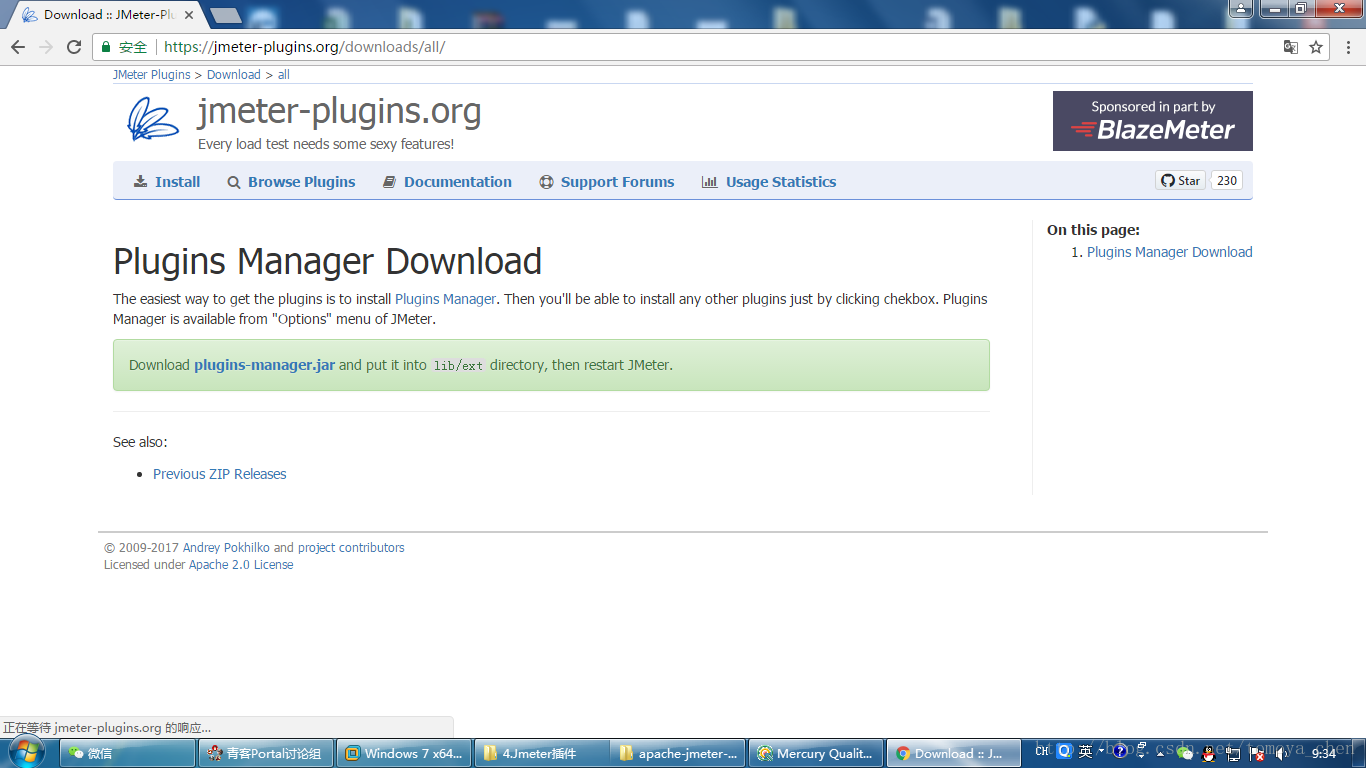Open the QQ penguin tray icon
The image size is (1366, 768).
(1208, 754)
